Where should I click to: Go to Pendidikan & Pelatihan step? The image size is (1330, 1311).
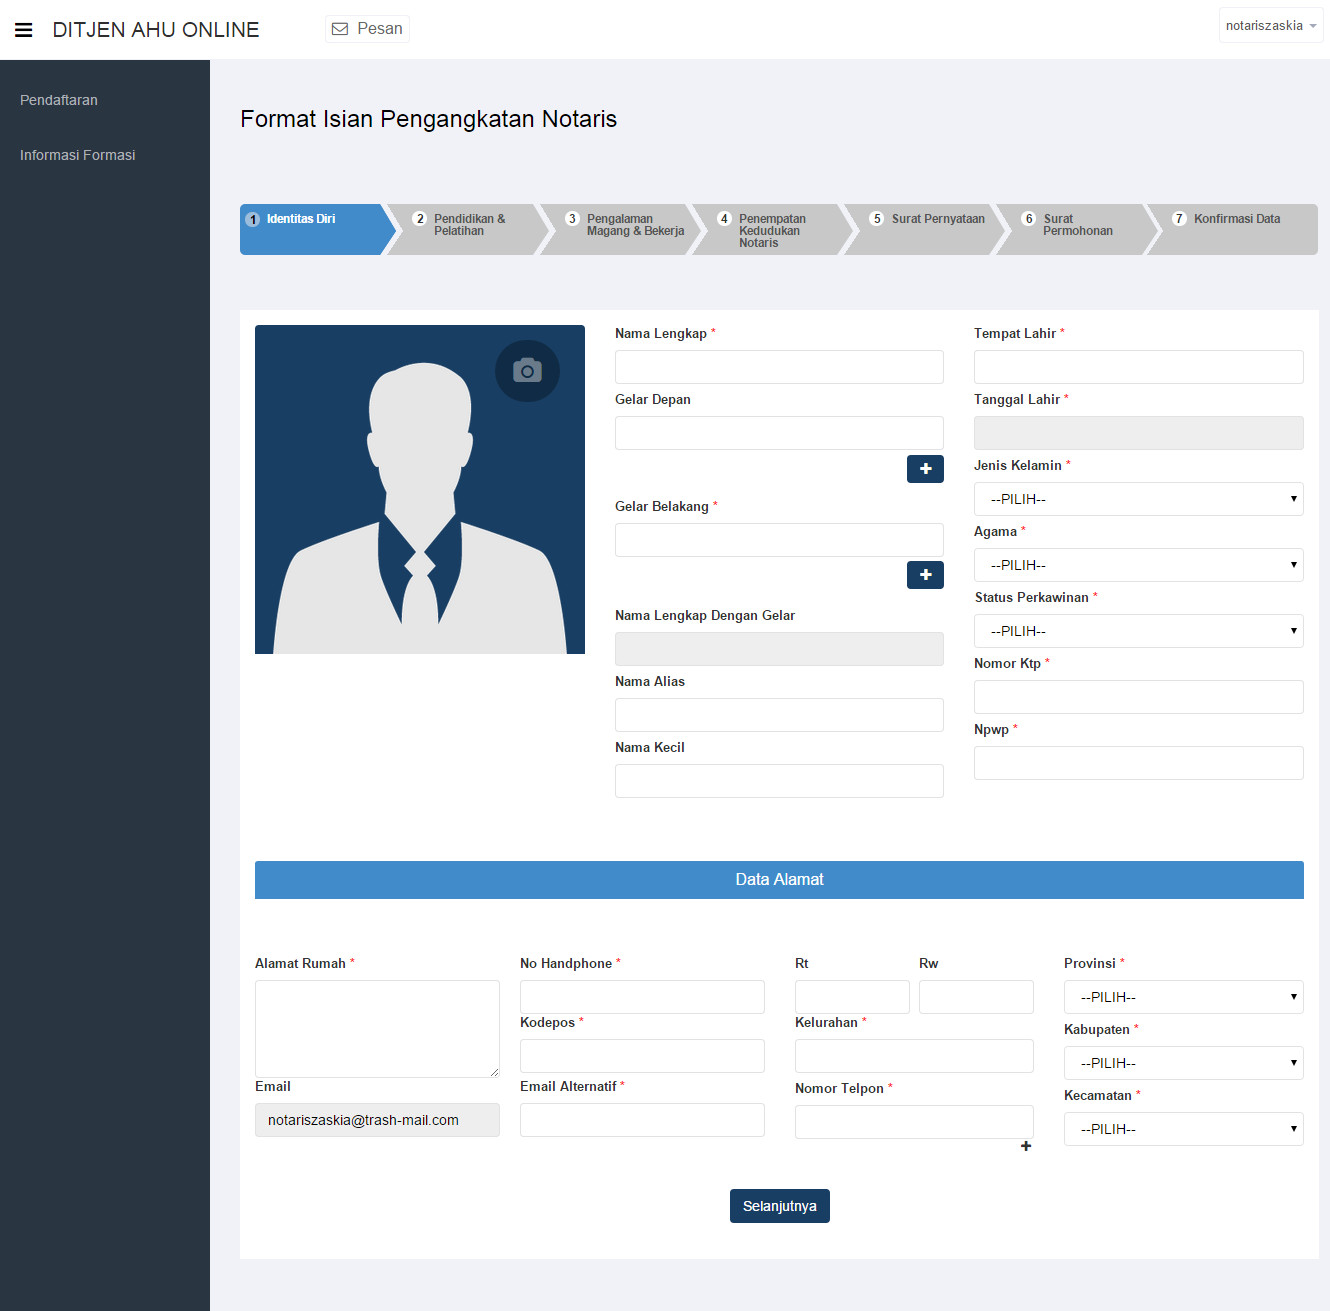pyautogui.click(x=466, y=226)
